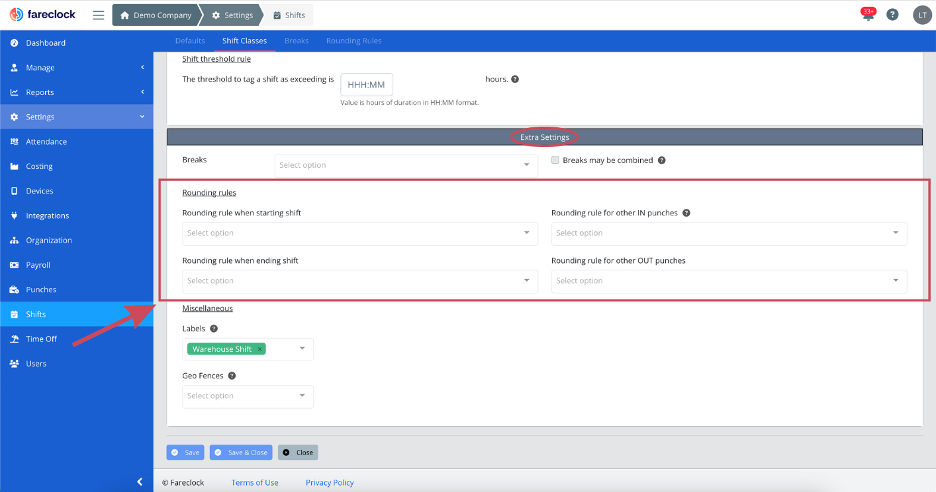This screenshot has width=936, height=492.
Task: Click help icon next to Labels
Action: 214,328
